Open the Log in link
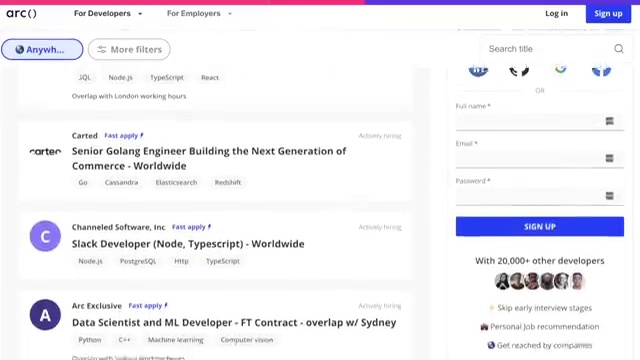Viewport: 640px width, 360px height. point(556,13)
